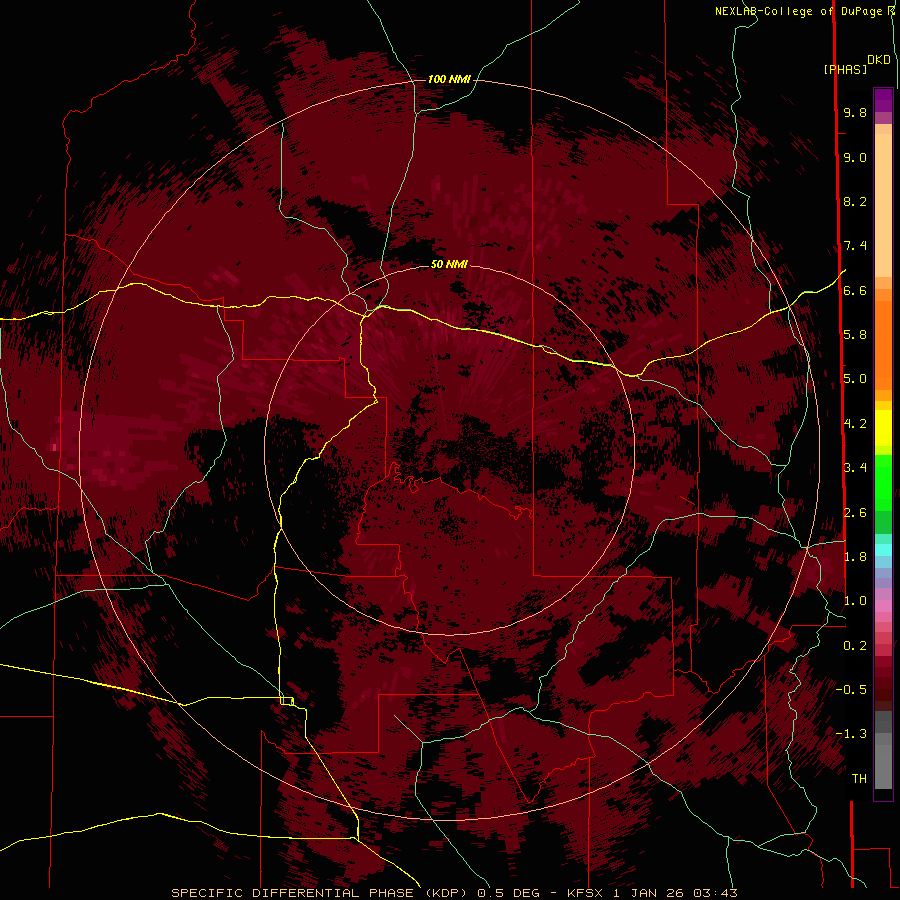Click the 6.6 value on color scale
Screen dimensions: 900x900
click(x=855, y=290)
